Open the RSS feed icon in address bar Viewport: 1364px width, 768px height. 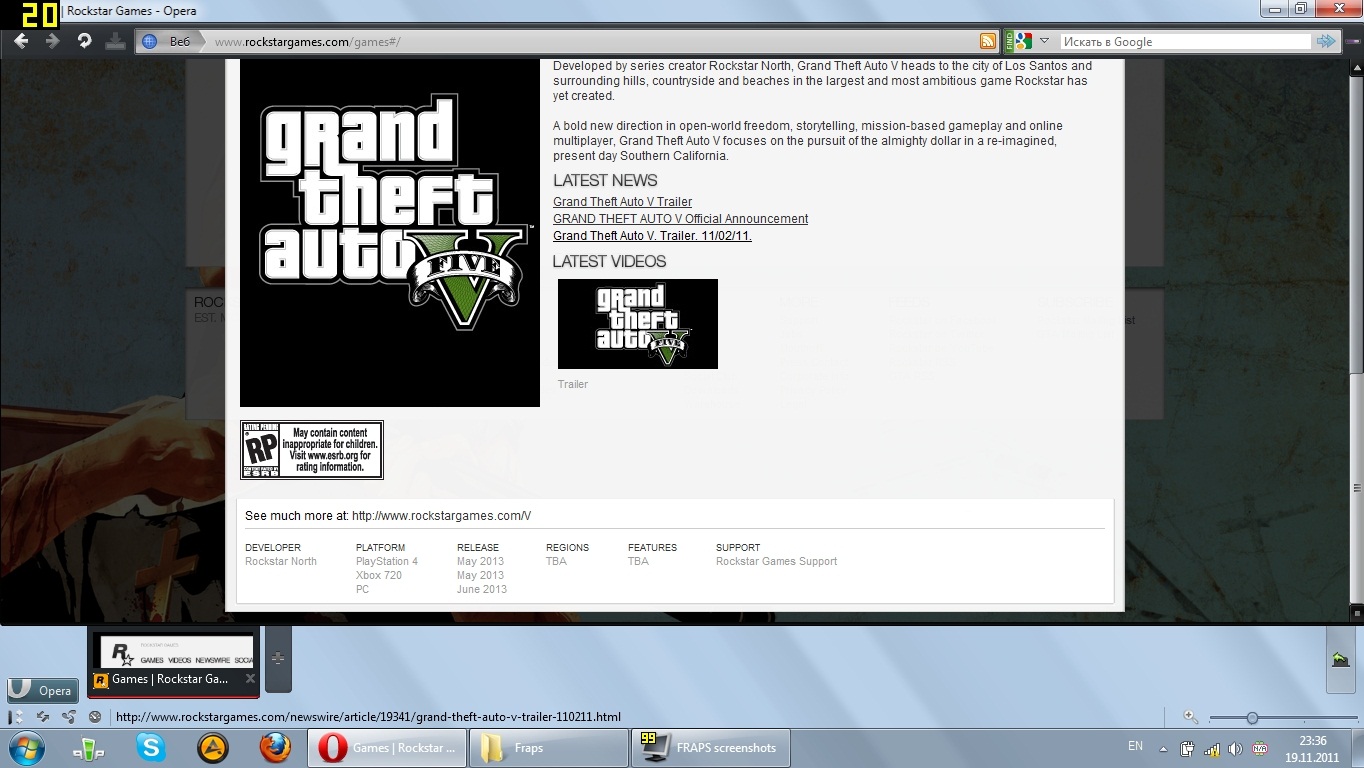tap(988, 41)
